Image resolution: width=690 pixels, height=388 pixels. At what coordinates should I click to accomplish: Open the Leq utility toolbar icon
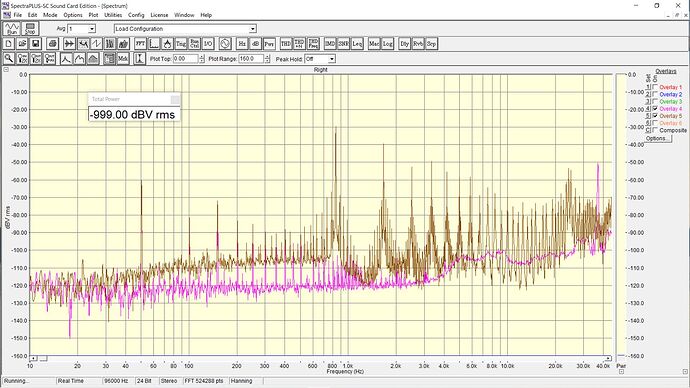coord(357,44)
